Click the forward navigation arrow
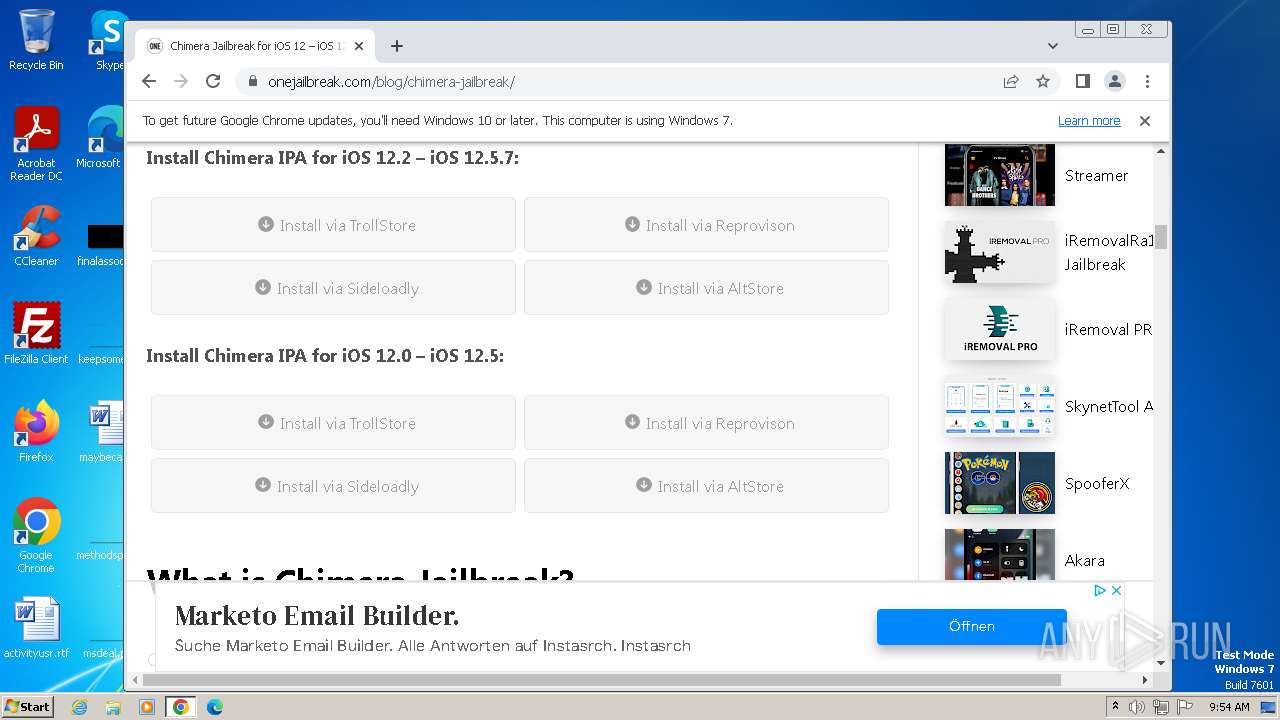This screenshot has width=1280, height=720. [x=181, y=81]
